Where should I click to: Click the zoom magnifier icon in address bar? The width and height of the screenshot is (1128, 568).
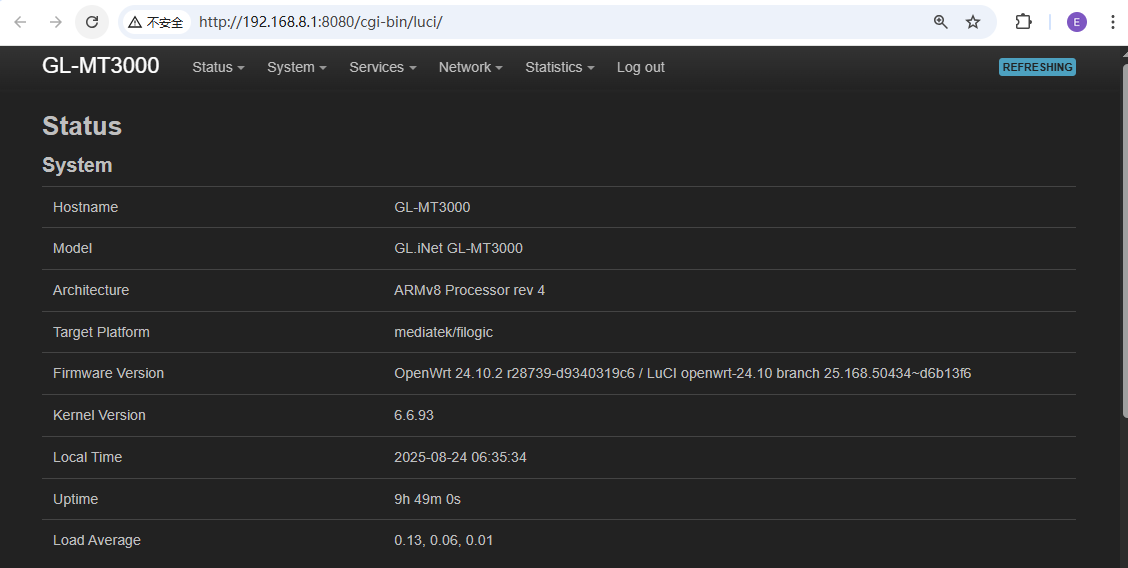(x=940, y=22)
